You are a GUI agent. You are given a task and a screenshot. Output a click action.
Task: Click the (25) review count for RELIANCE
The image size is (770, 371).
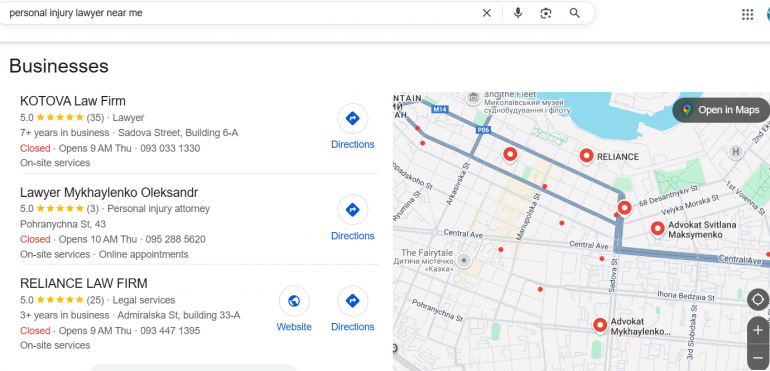[x=95, y=300]
